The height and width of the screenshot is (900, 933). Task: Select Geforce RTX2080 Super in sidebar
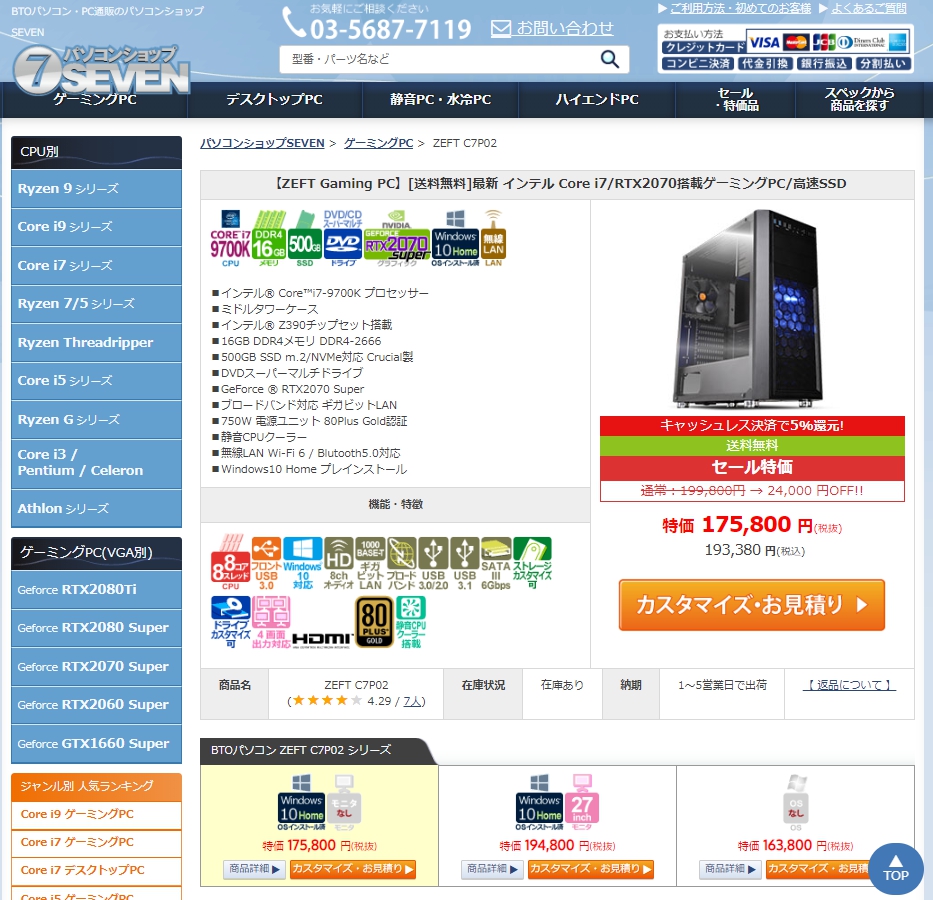pyautogui.click(x=96, y=628)
